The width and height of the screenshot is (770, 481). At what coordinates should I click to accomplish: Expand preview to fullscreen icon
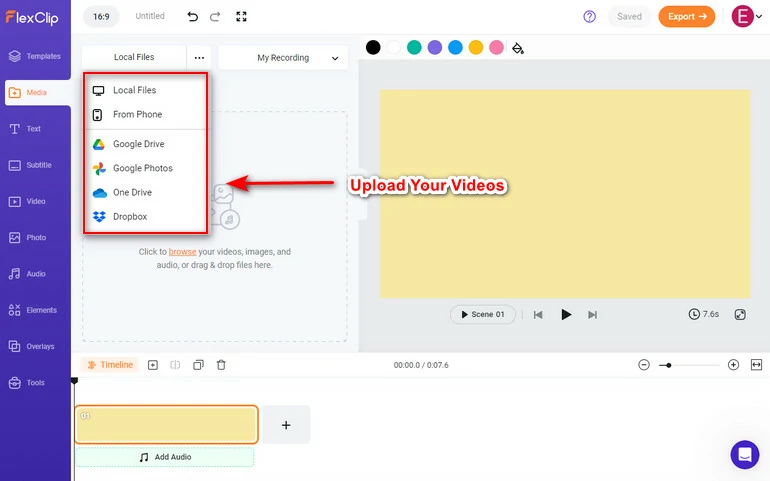pos(740,314)
